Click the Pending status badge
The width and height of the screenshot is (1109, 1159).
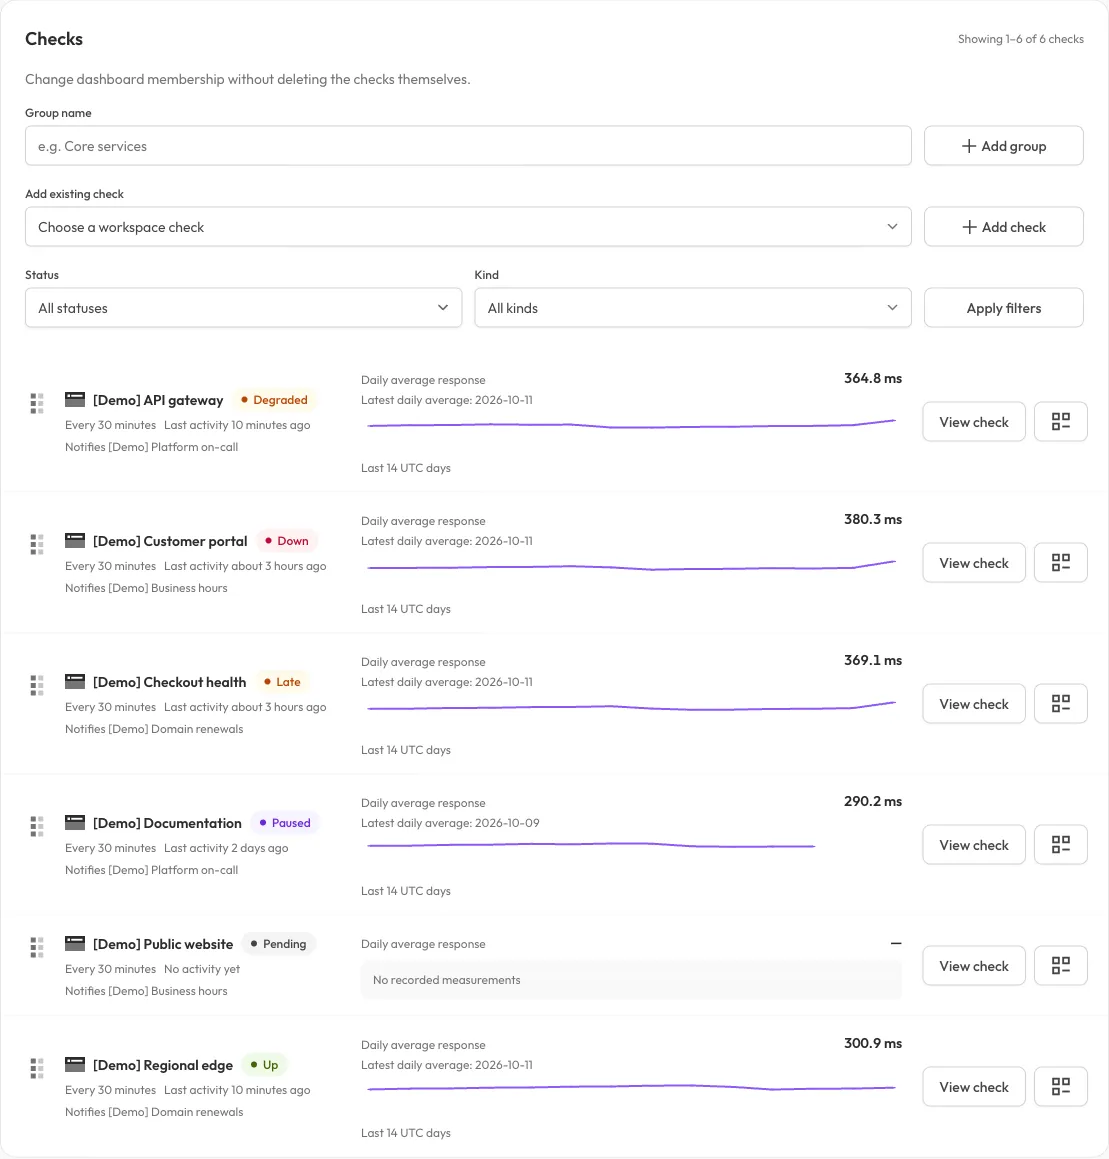(278, 944)
